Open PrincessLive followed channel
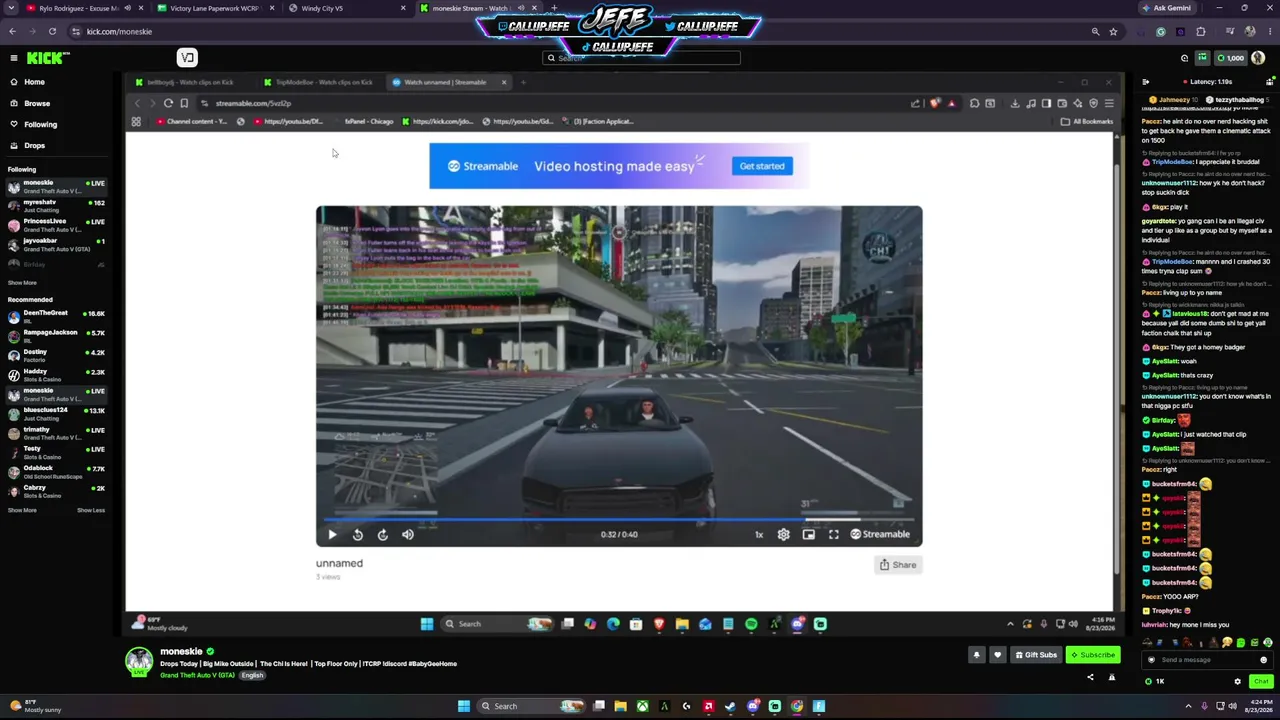 [x=56, y=225]
